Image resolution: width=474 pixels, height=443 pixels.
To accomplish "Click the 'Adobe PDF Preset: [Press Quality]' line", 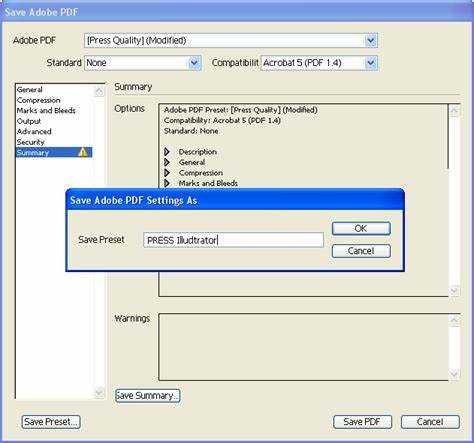I will coord(241,110).
